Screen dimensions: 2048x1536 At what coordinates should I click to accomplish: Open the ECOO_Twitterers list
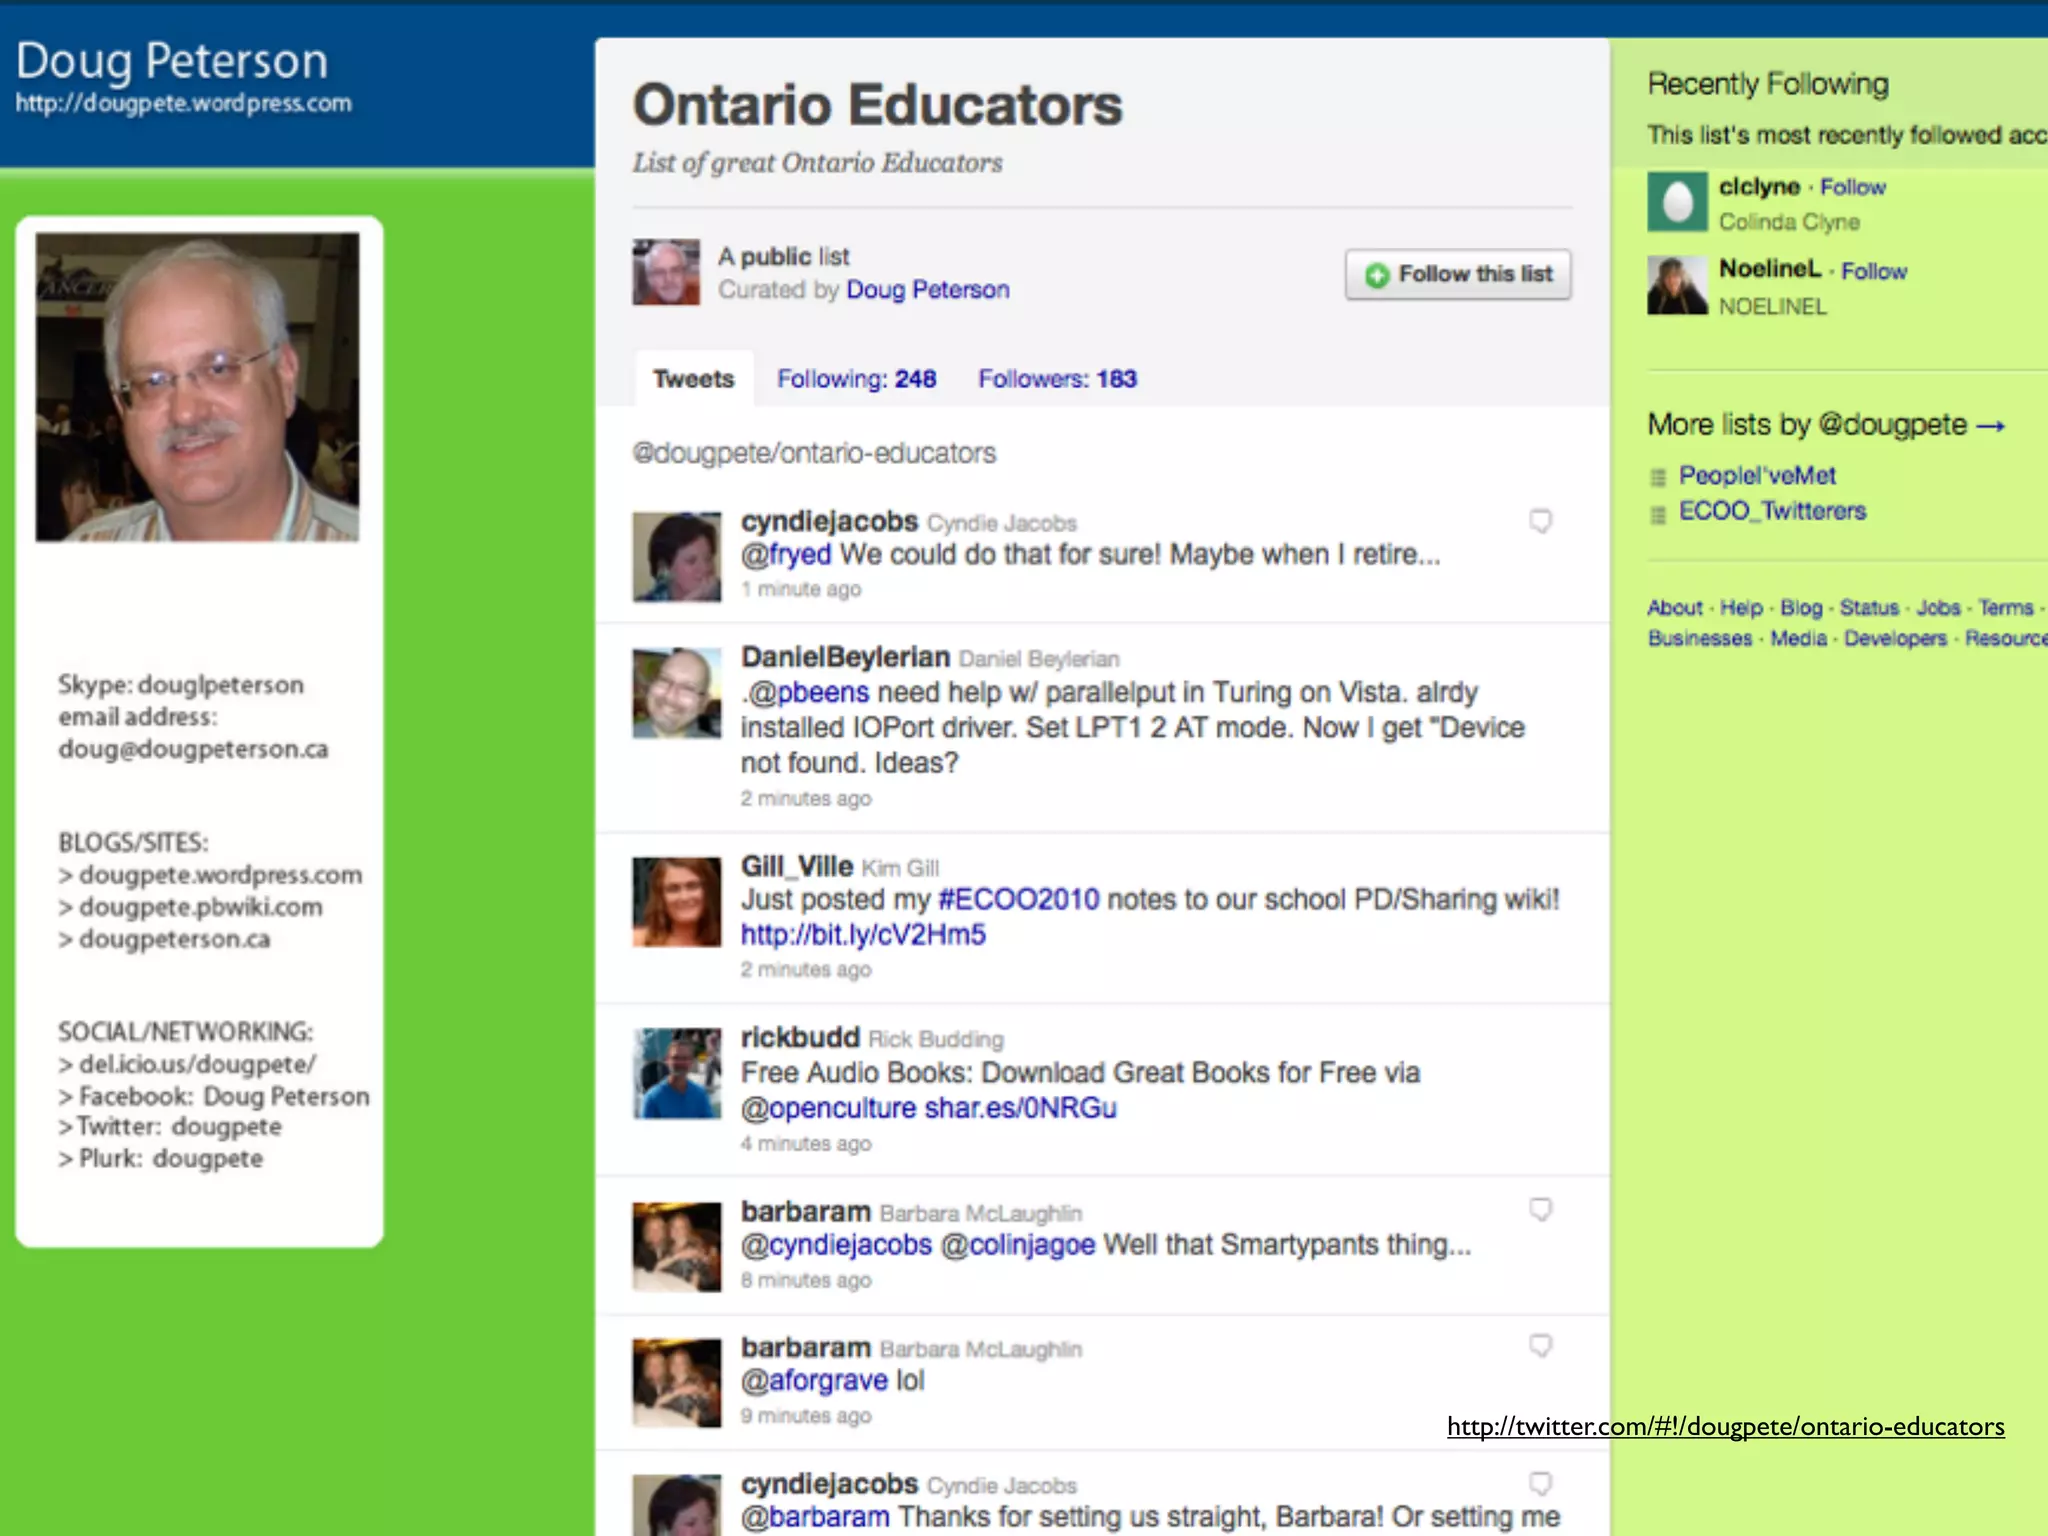click(x=1772, y=511)
